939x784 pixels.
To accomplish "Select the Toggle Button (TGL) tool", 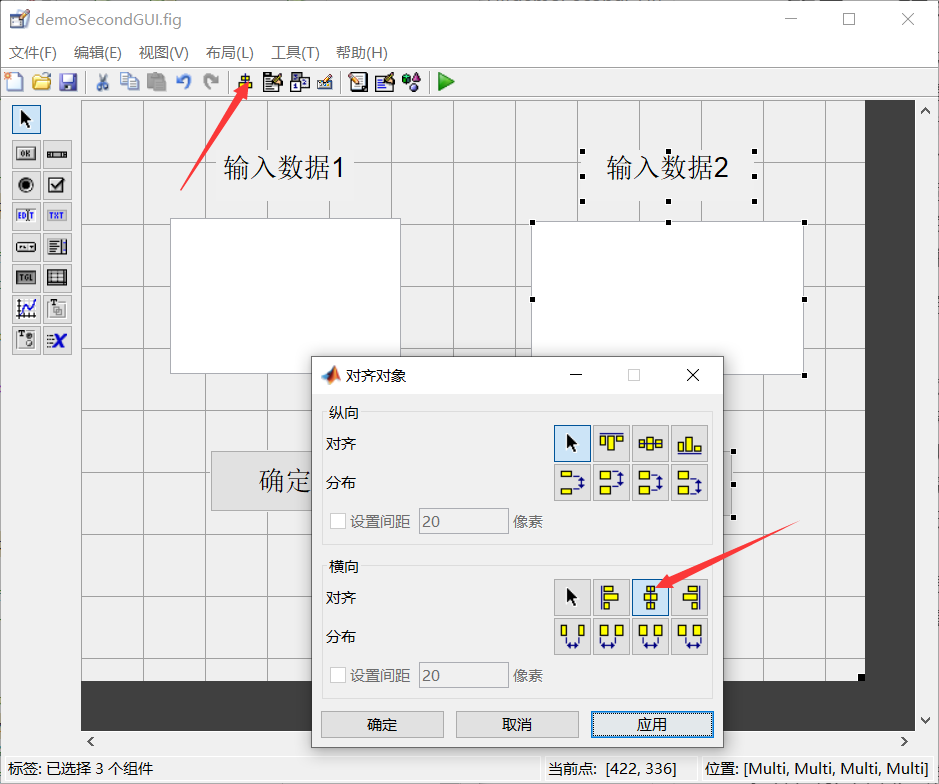I will tap(26, 277).
